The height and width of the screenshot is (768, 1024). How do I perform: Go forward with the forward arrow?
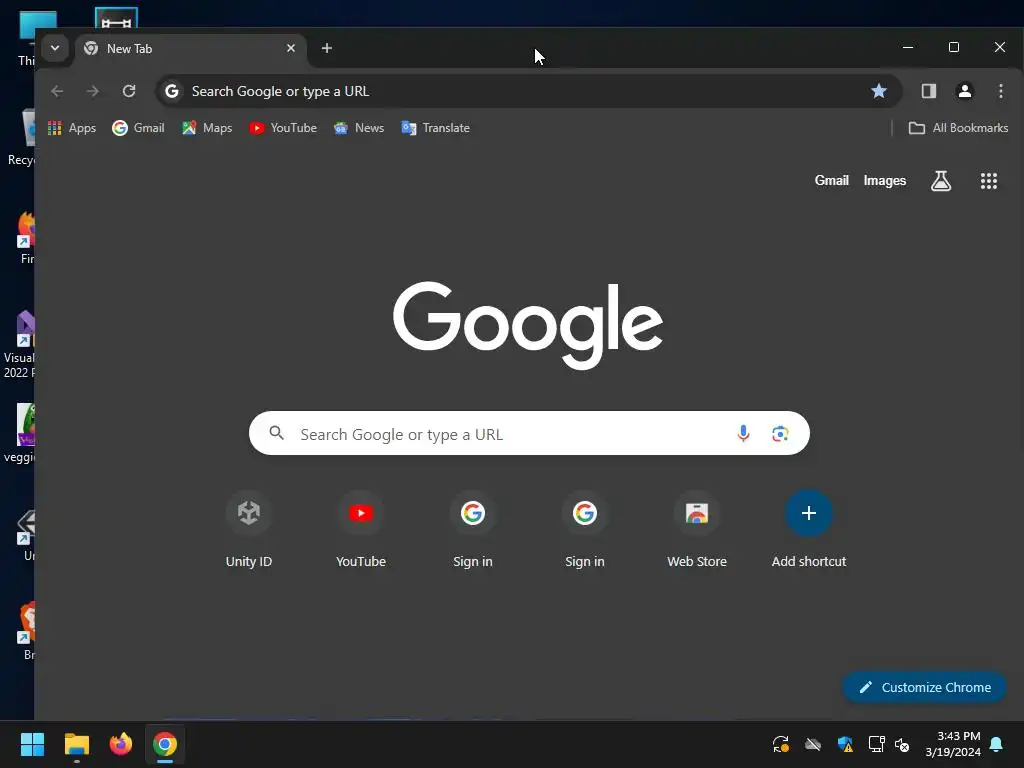coord(93,91)
